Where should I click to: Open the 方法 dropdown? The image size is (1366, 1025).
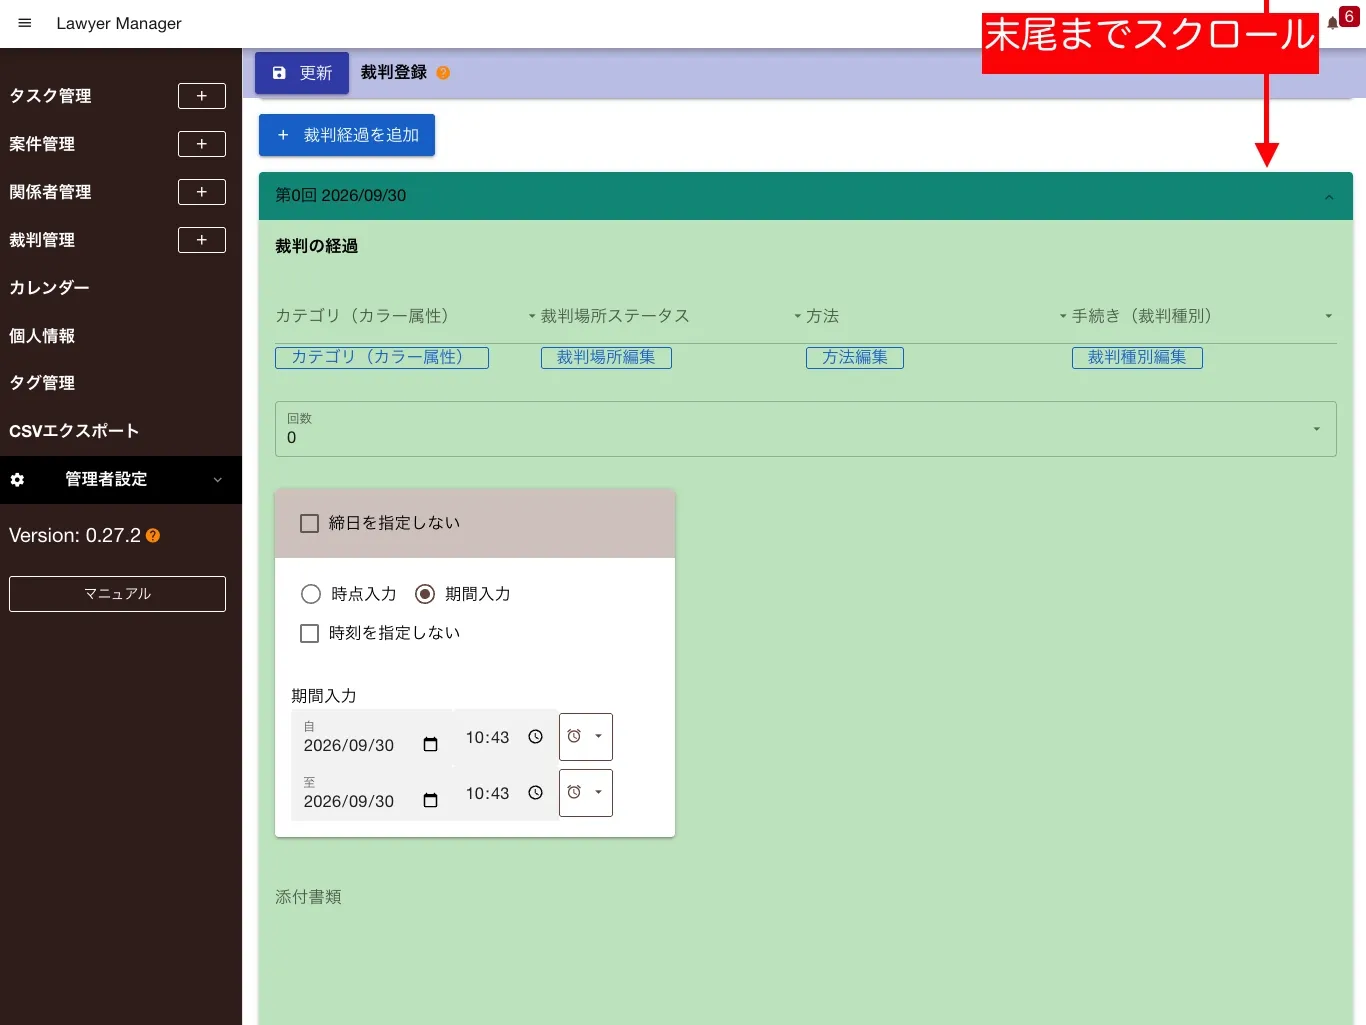pyautogui.click(x=938, y=316)
